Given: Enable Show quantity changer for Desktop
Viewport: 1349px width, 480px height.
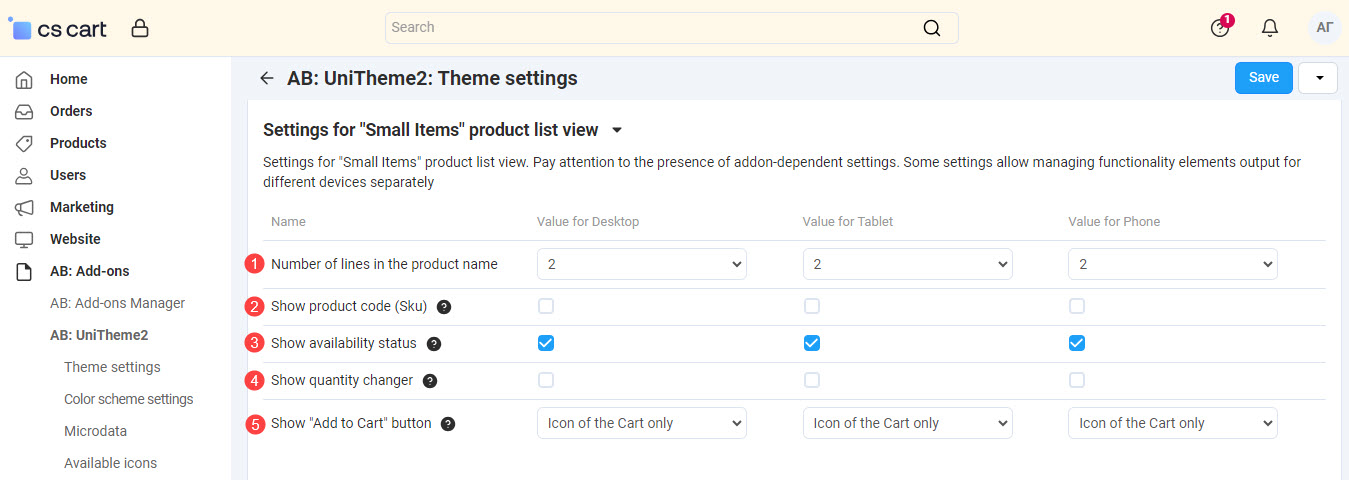Looking at the screenshot, I should click(546, 380).
